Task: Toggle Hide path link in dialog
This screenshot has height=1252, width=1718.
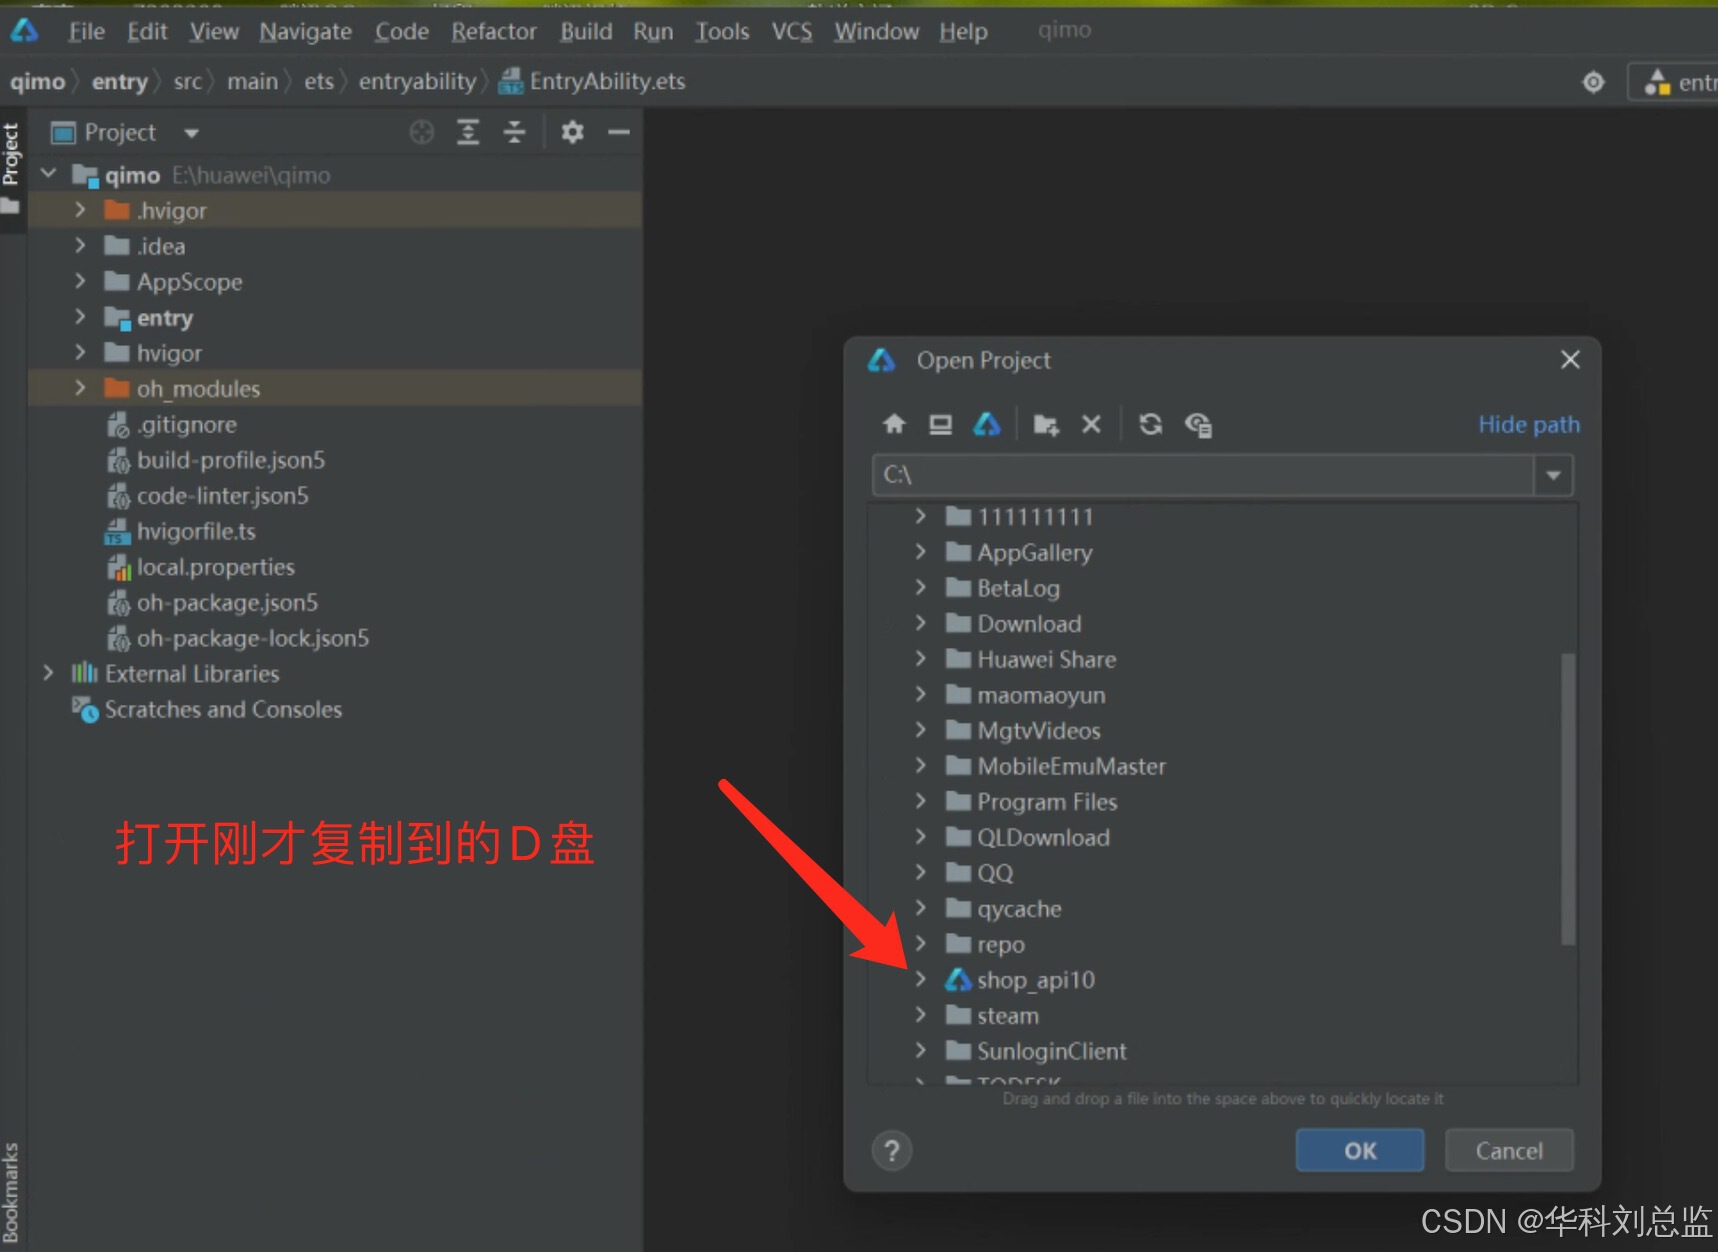Action: pyautogui.click(x=1528, y=425)
